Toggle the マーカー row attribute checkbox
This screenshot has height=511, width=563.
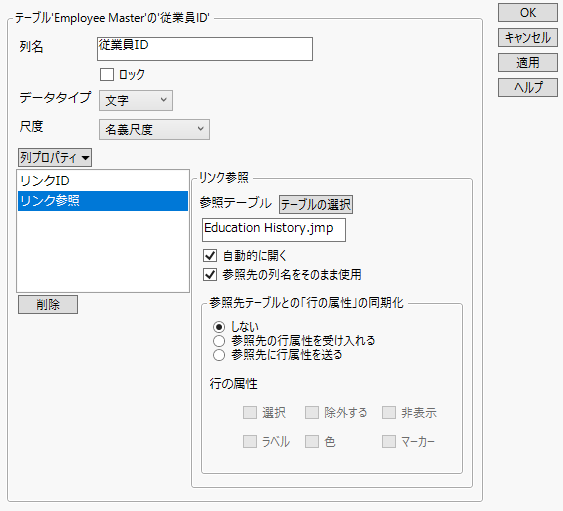tap(389, 442)
